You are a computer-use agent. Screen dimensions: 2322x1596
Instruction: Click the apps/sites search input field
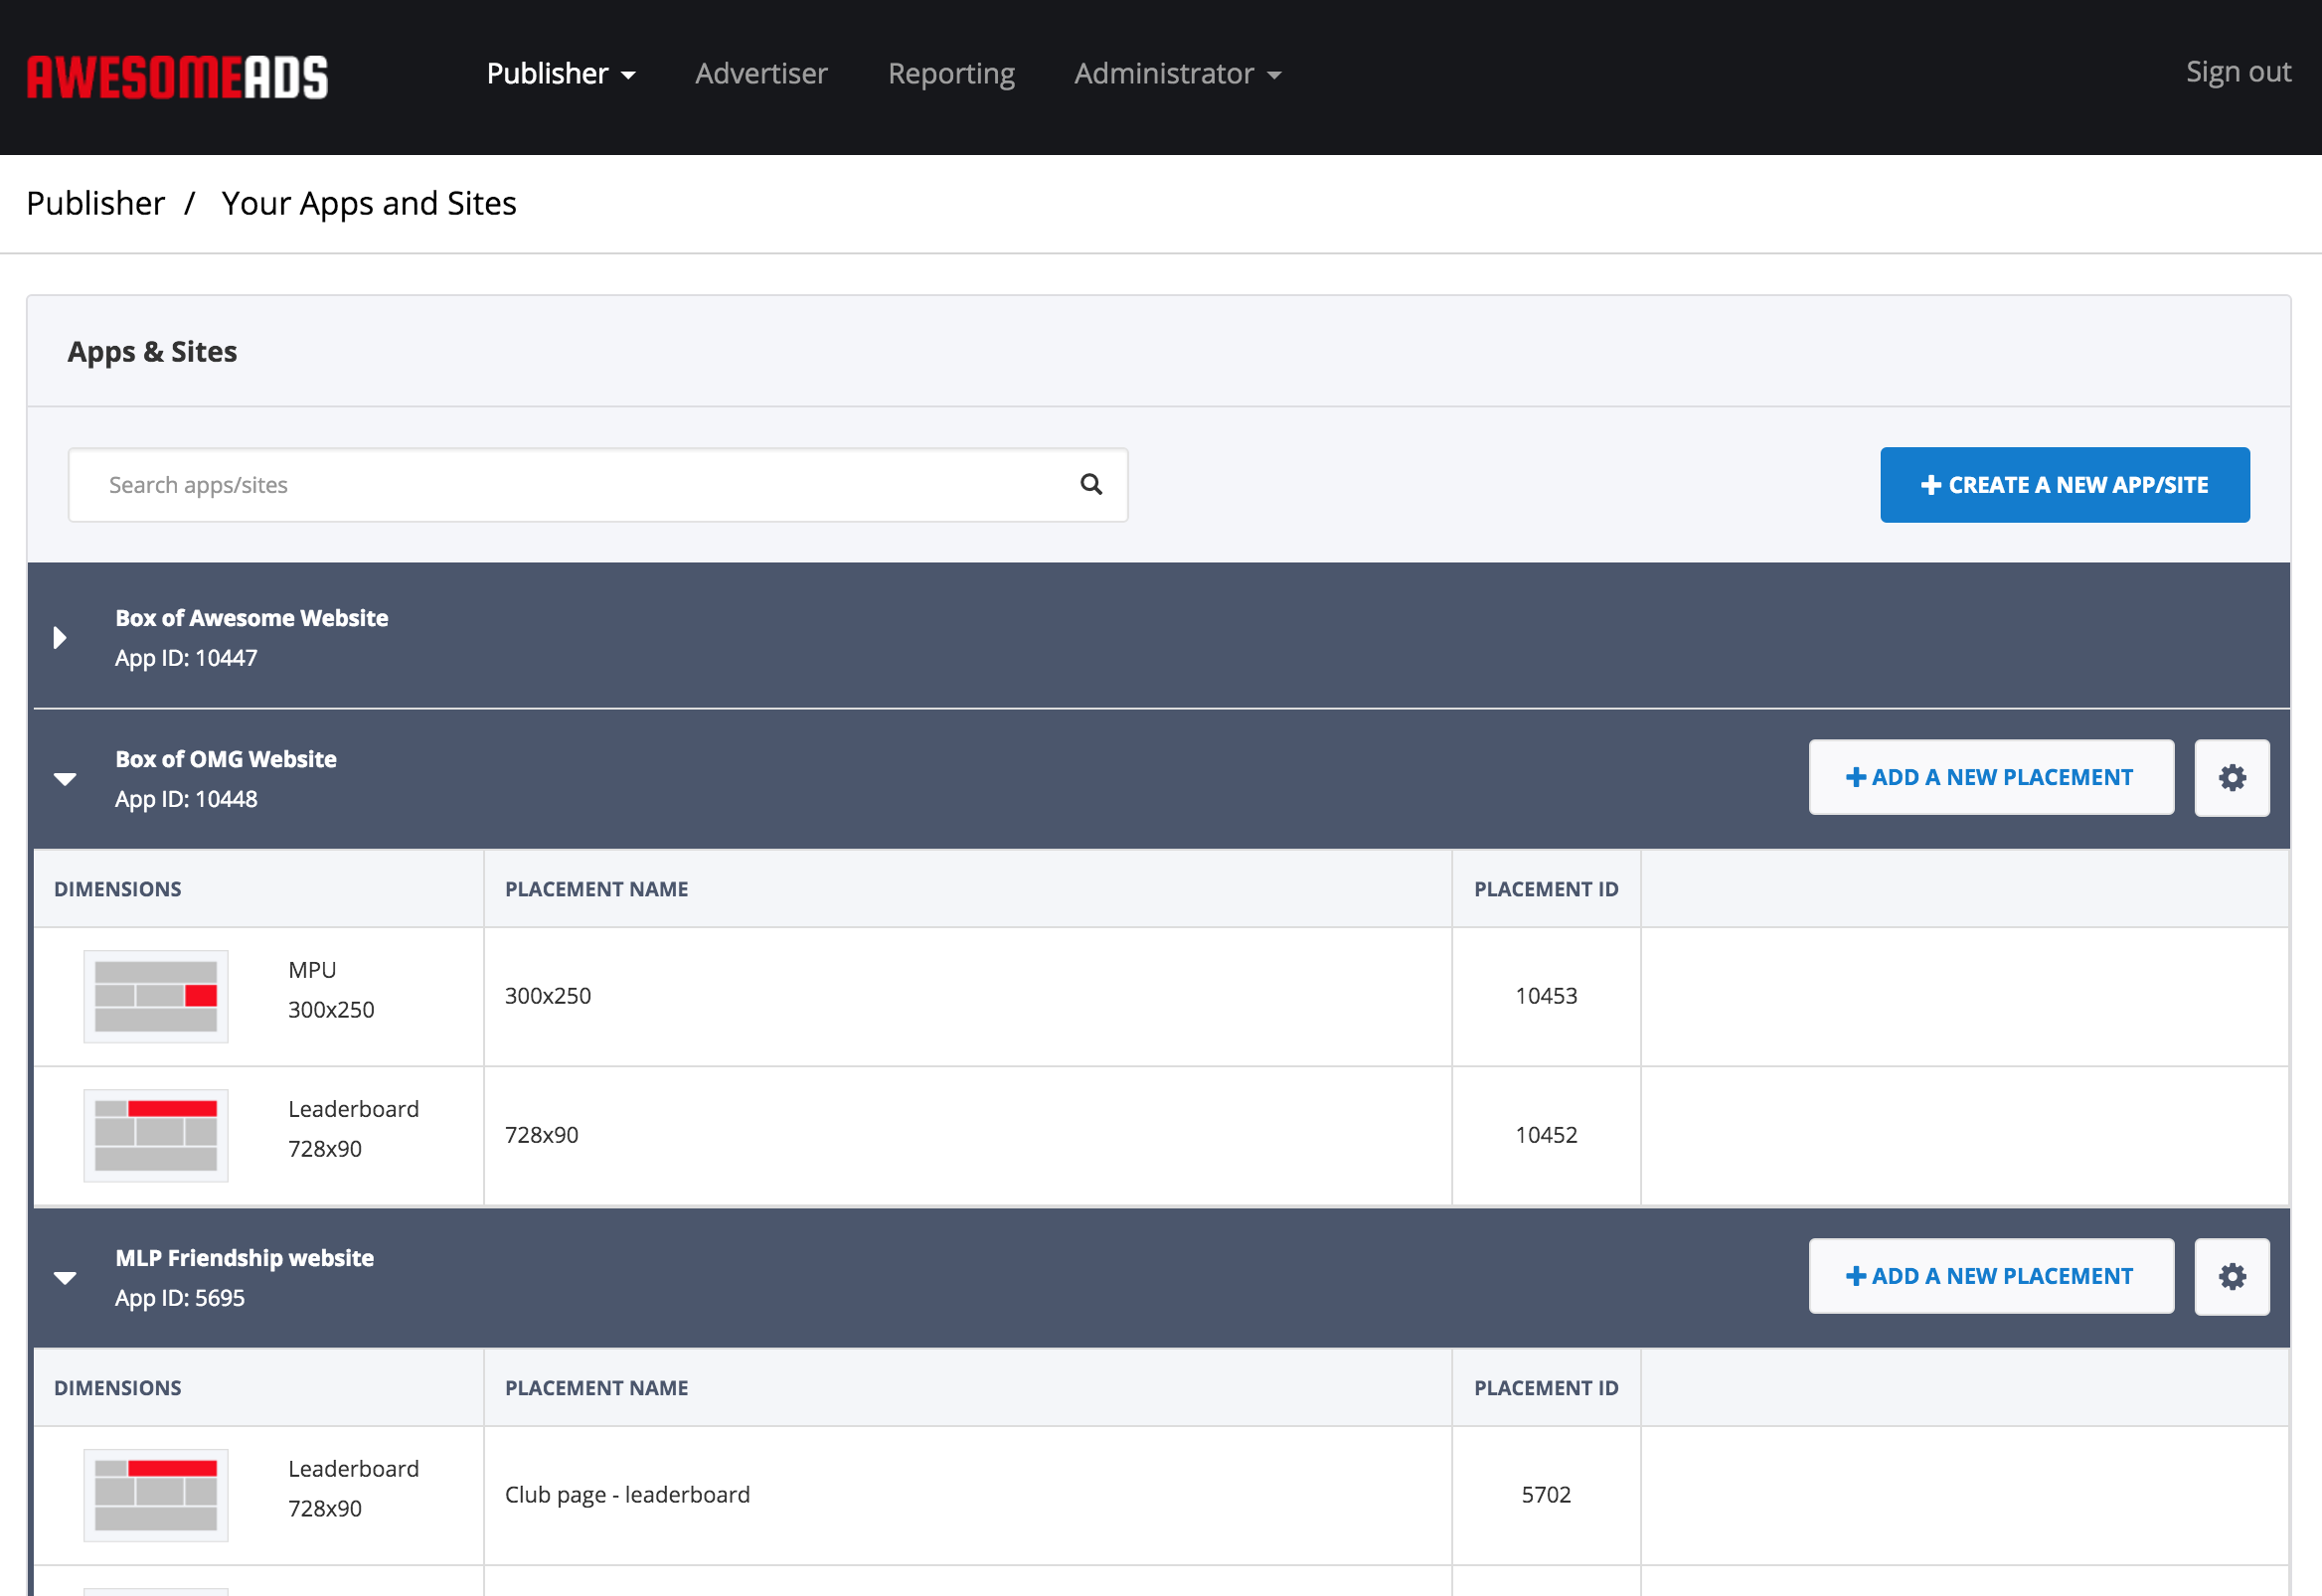600,485
